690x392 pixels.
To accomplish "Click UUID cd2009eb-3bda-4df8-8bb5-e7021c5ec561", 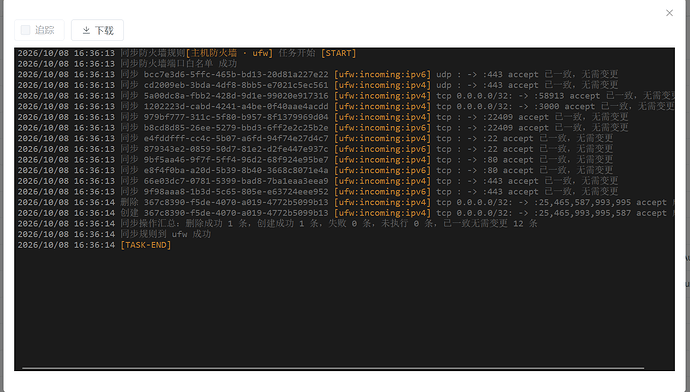I will click(236, 85).
